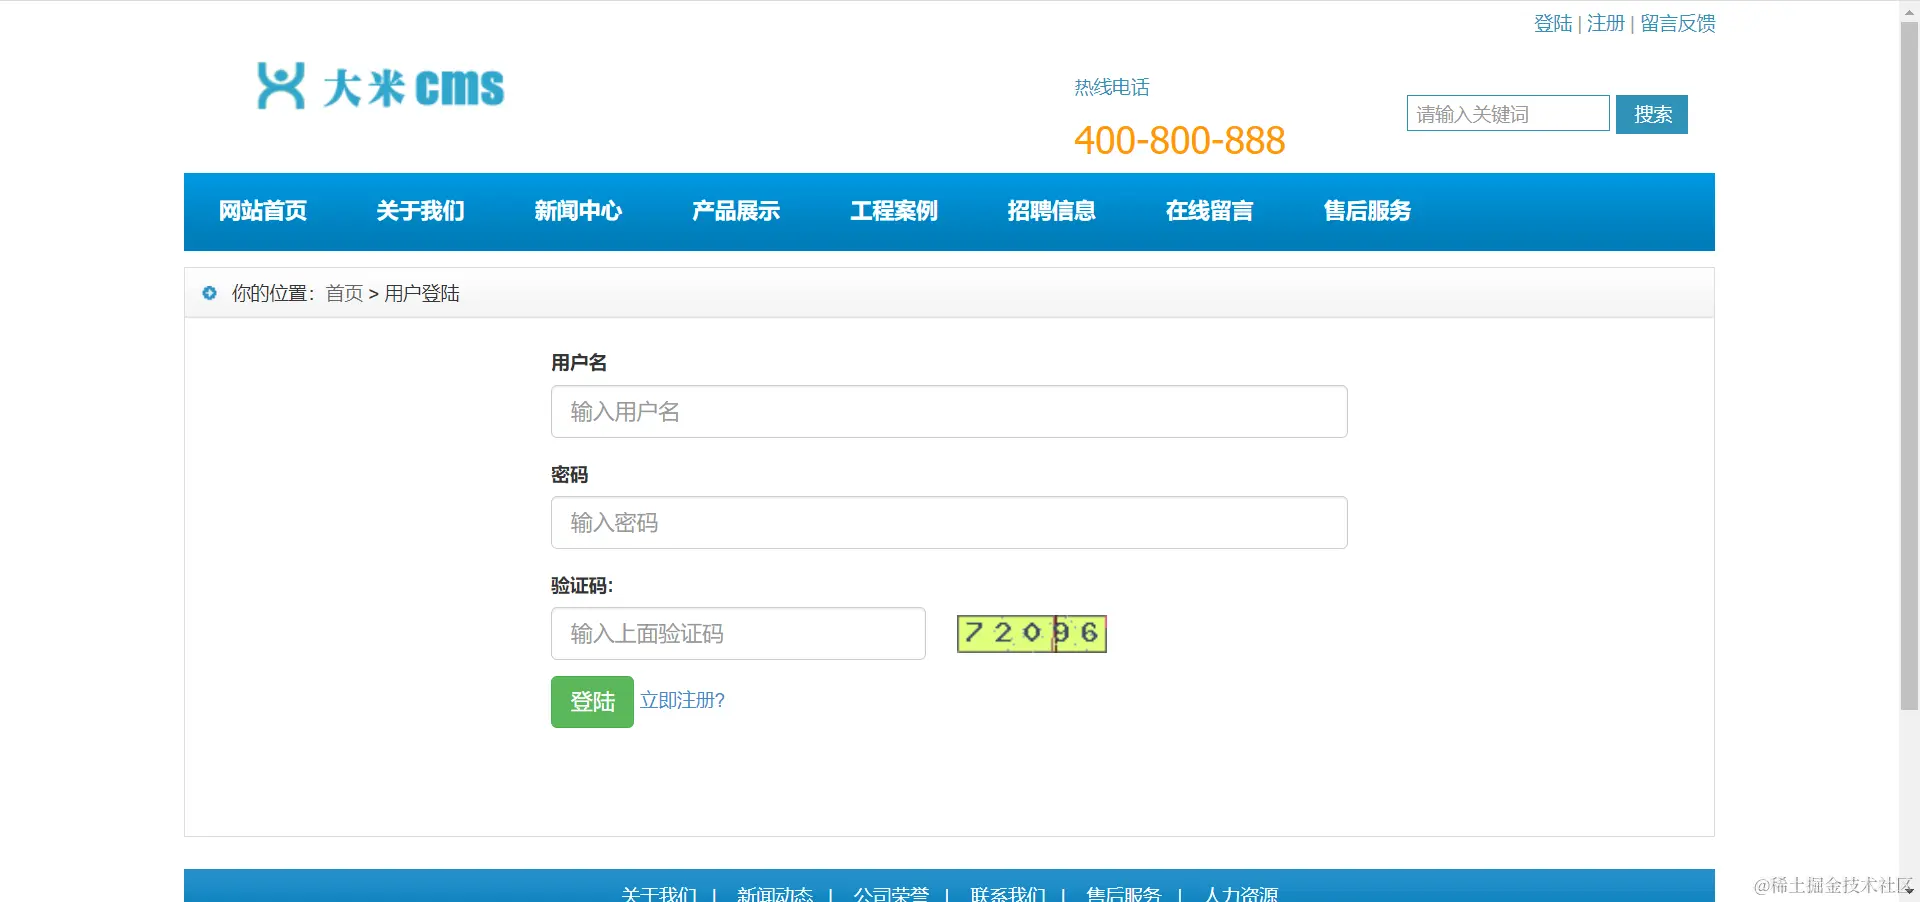The height and width of the screenshot is (902, 1920).
Task: Open footer 联系我们 link
Action: point(1008,893)
